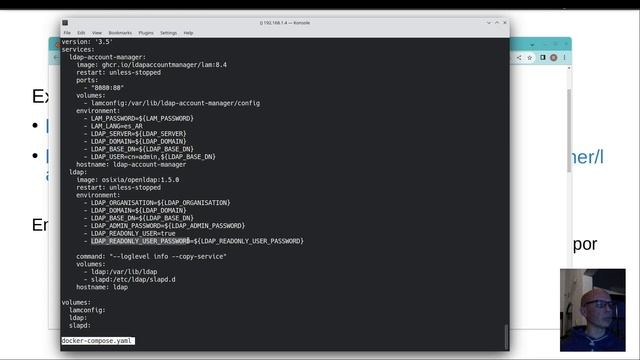This screenshot has width=640, height=360.
Task: Open the browser three-dot menu
Action: click(564, 58)
